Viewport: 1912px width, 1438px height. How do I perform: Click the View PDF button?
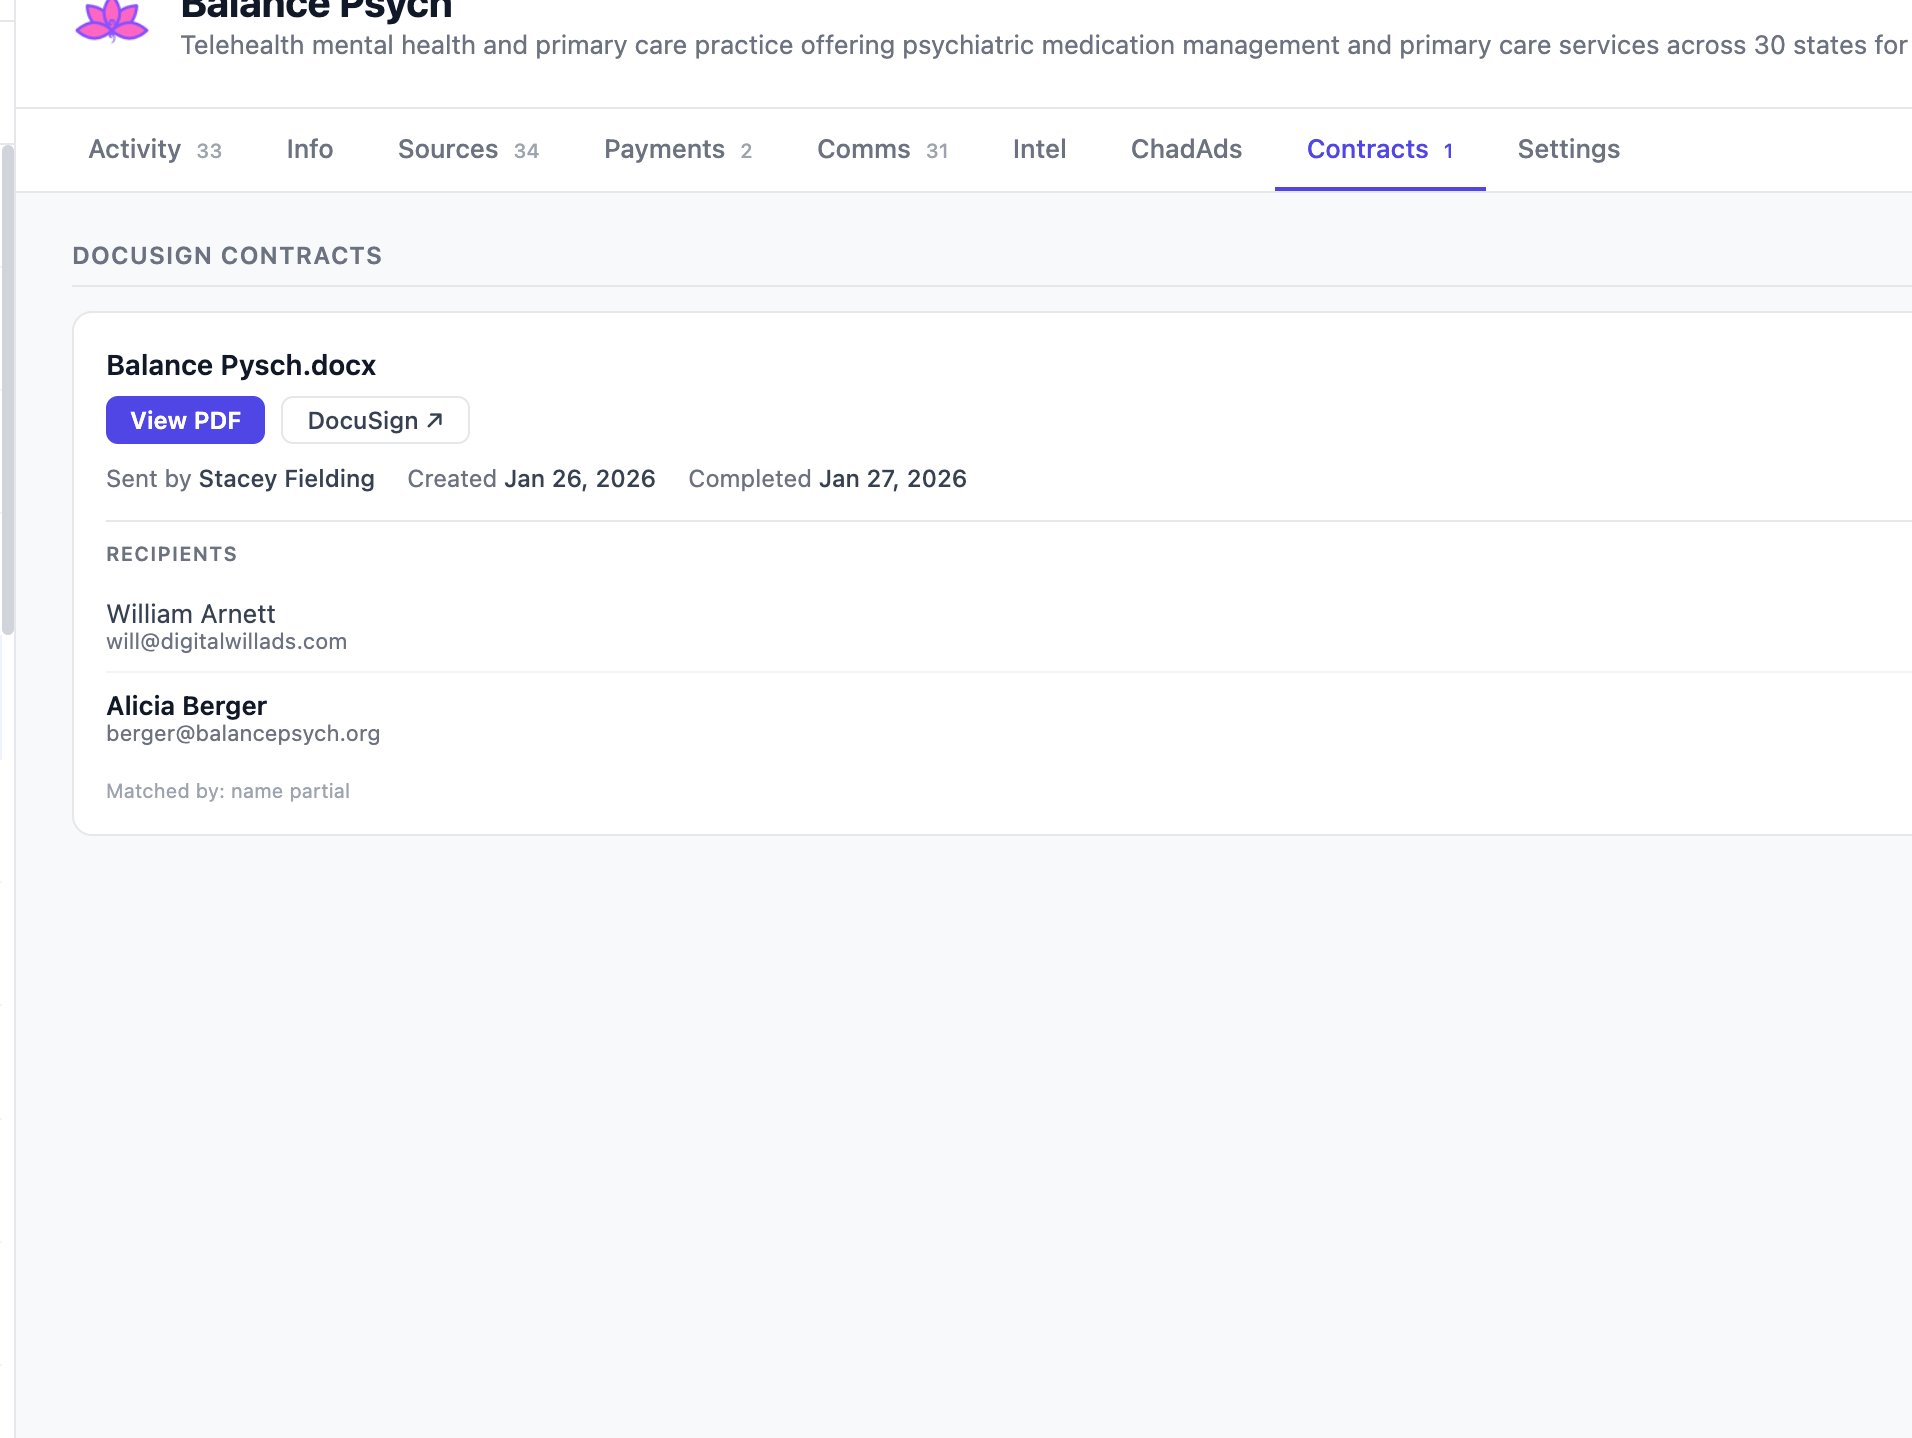tap(185, 419)
